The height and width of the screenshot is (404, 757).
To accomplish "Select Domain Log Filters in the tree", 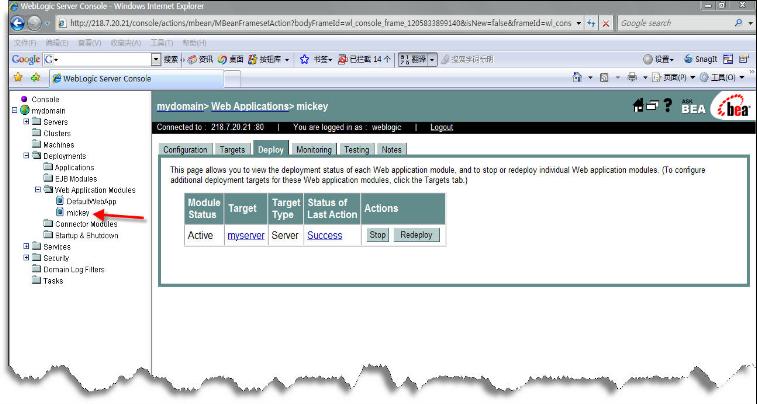I will click(74, 269).
